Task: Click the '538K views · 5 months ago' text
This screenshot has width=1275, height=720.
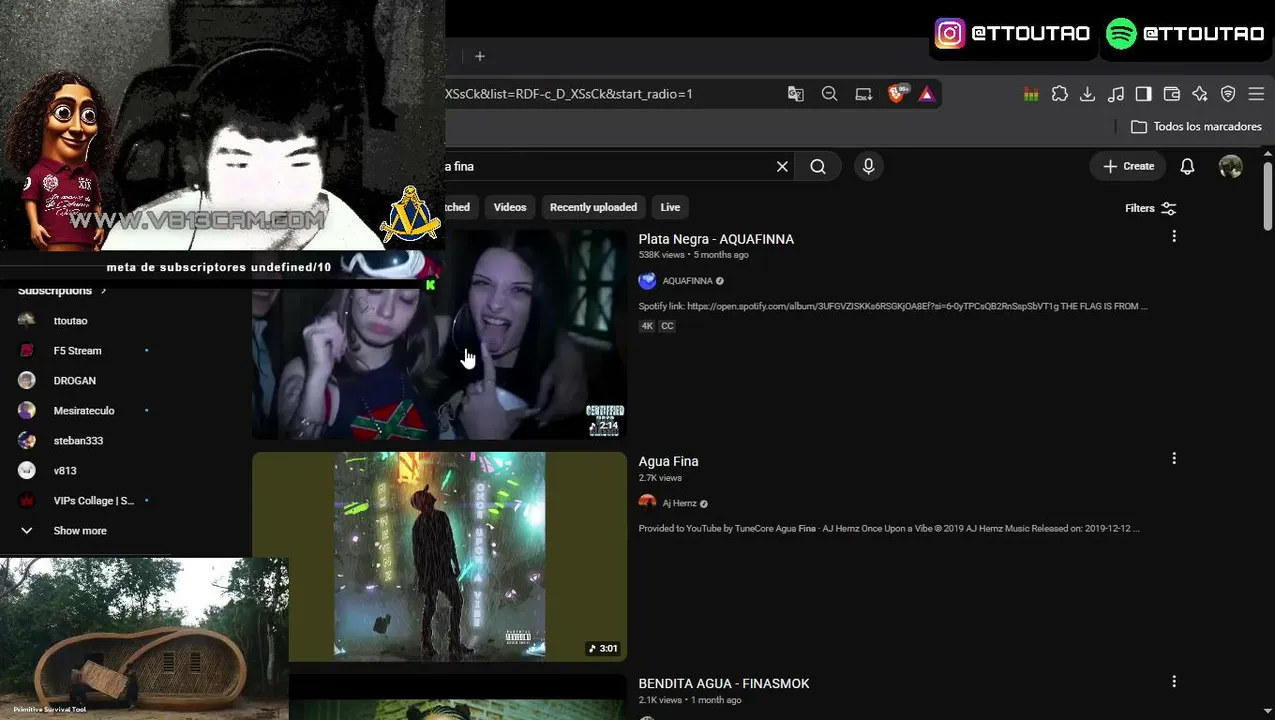Action: click(693, 255)
